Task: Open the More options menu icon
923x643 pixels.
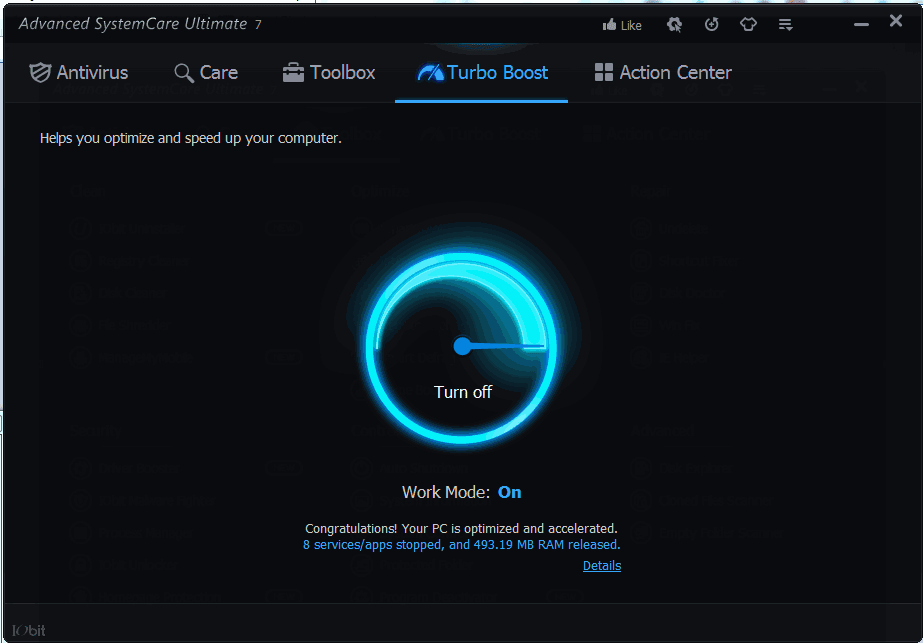Action: pos(785,25)
